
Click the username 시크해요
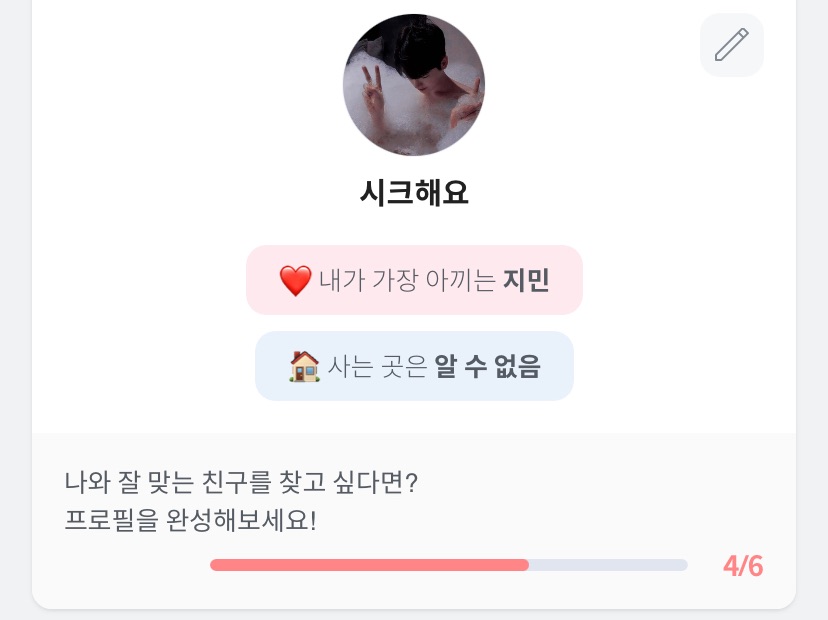coord(414,192)
